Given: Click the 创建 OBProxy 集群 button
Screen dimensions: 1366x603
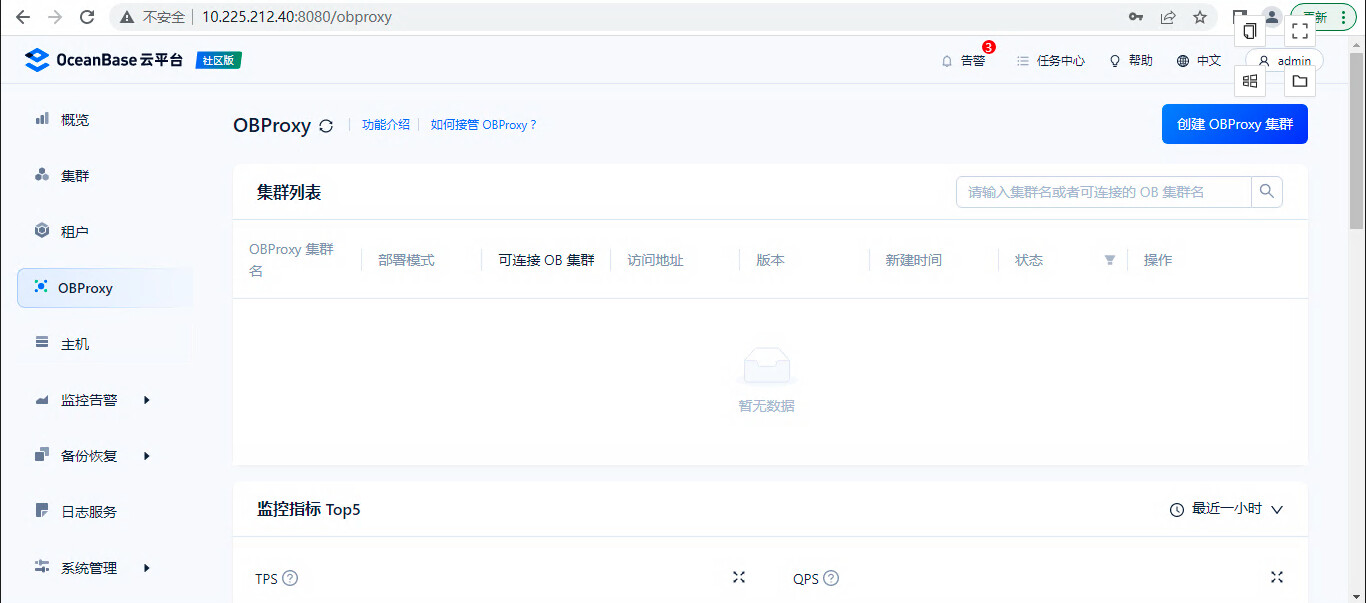Looking at the screenshot, I should pos(1235,125).
